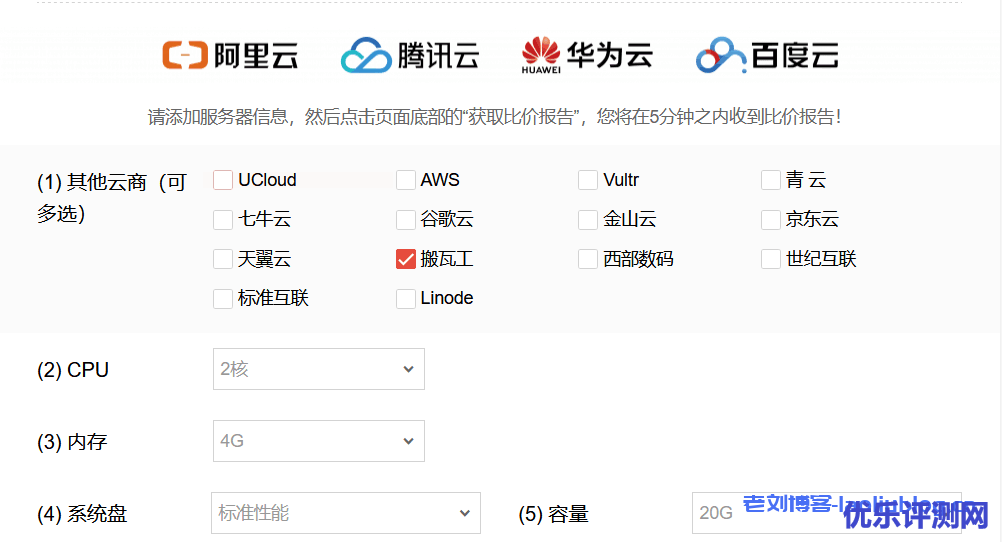Image resolution: width=1002 pixels, height=542 pixels.
Task: Click the Huawei Cloud 华为云 logo
Action: click(587, 55)
